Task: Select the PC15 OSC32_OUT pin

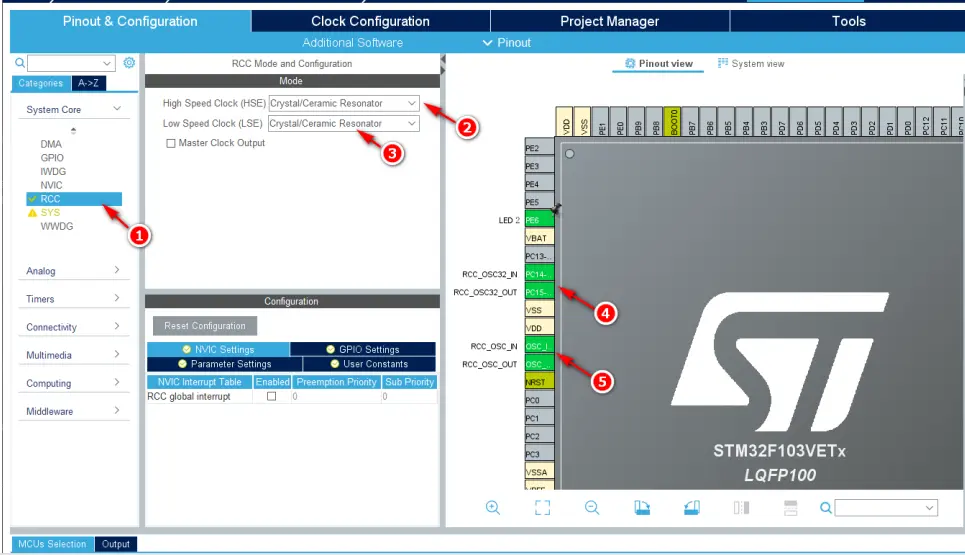Action: 539,292
